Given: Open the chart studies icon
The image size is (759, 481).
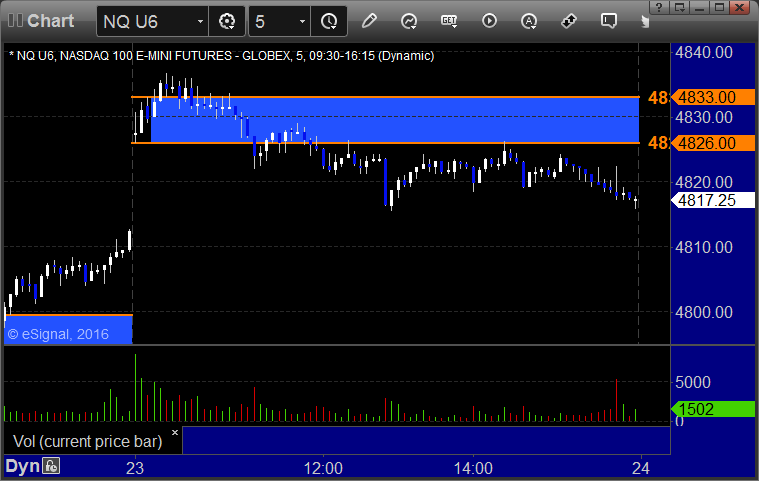Looking at the screenshot, I should coord(409,21).
